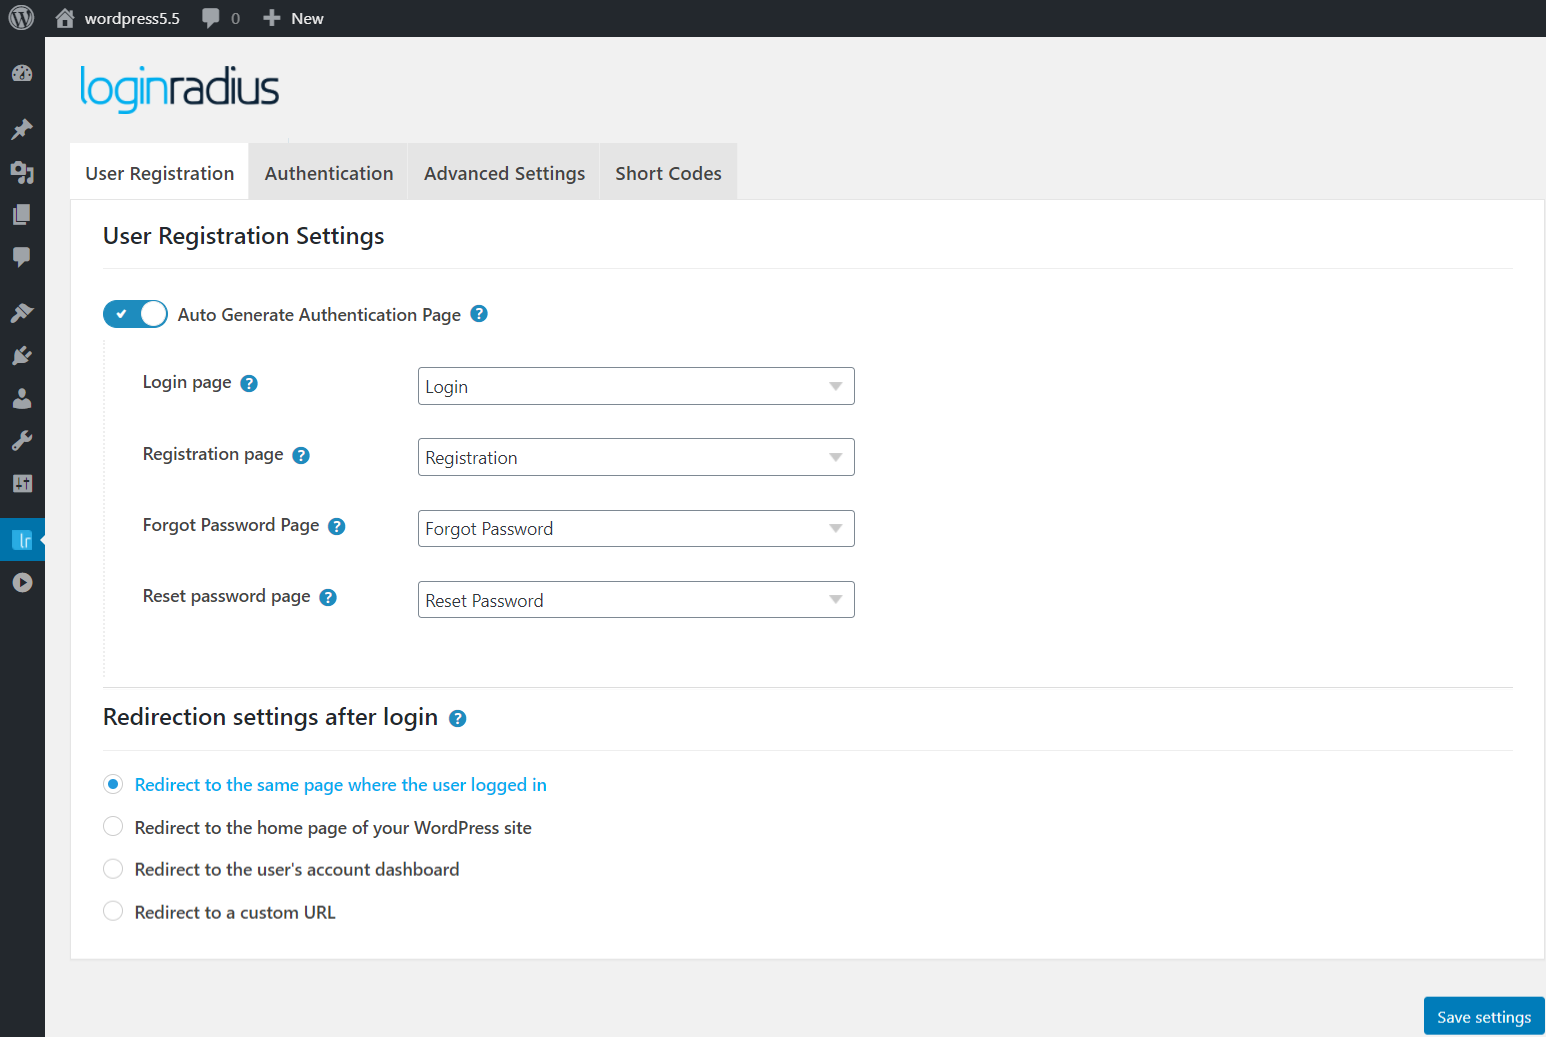Switch to the User Registration tab
The height and width of the screenshot is (1037, 1546).
click(160, 172)
